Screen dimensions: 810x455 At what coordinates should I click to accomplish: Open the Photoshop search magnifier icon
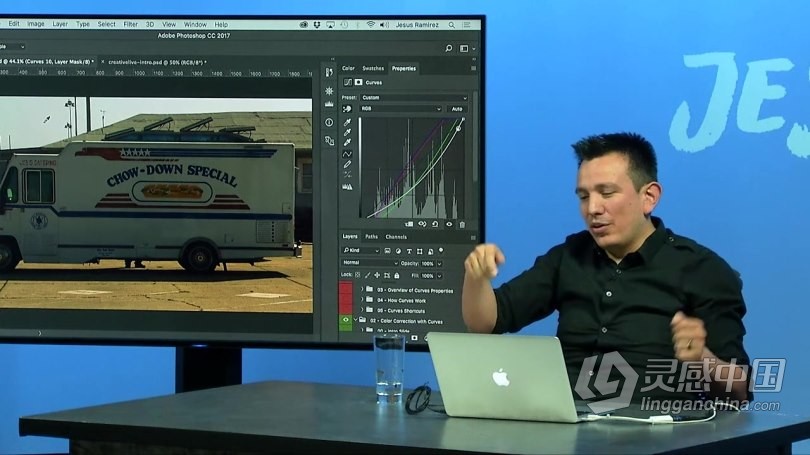(x=448, y=49)
